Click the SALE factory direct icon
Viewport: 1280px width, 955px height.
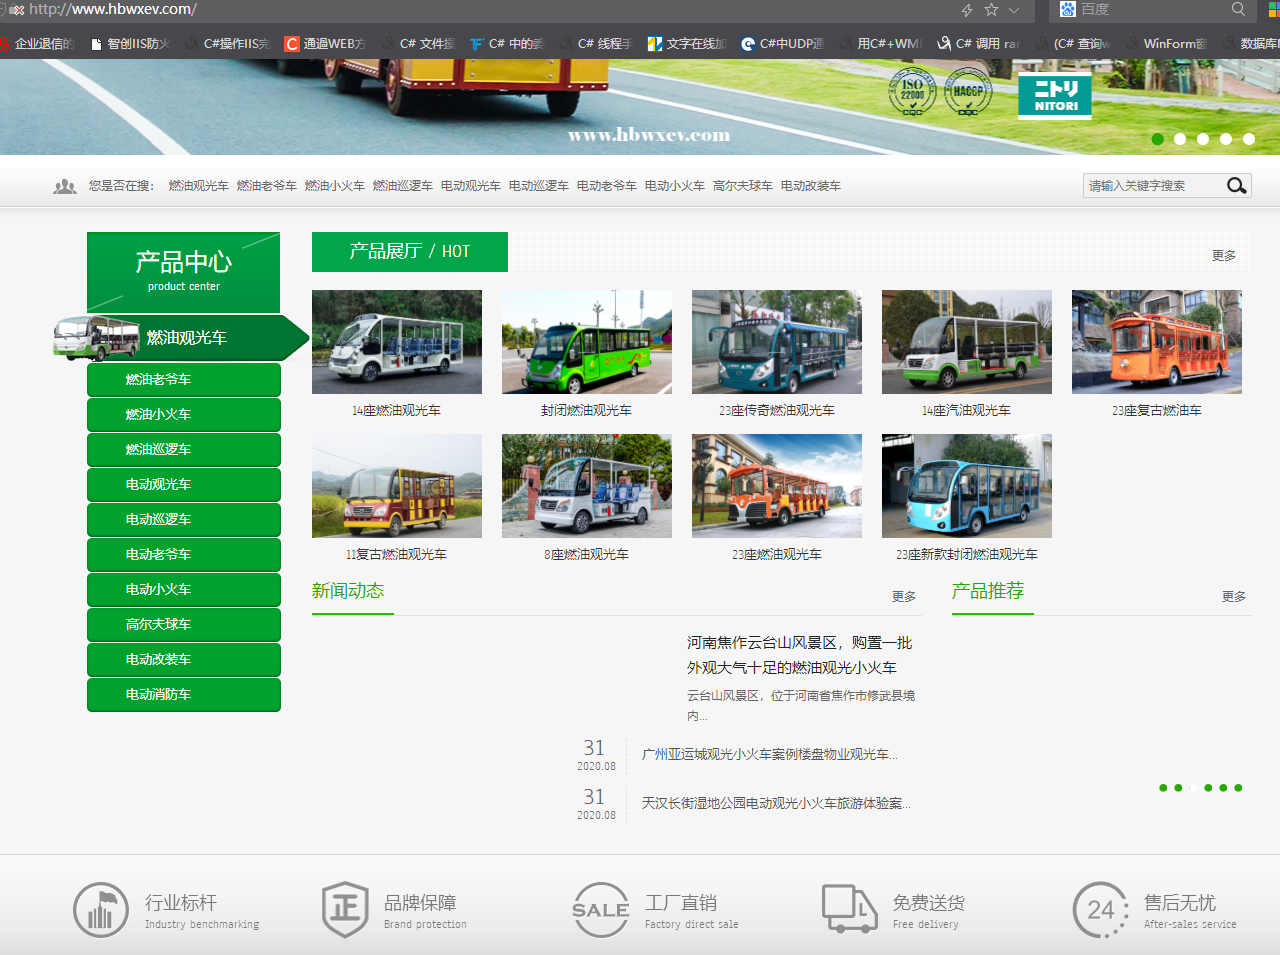[x=600, y=910]
